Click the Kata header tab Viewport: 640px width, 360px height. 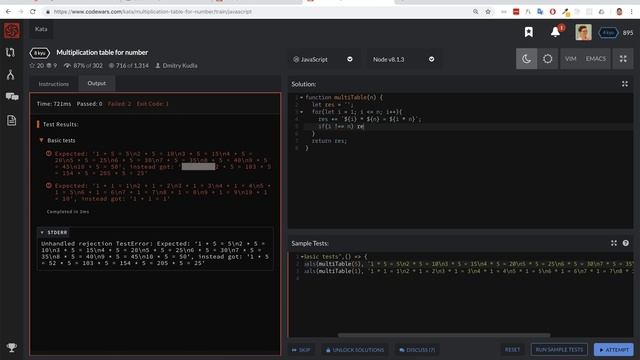(x=41, y=29)
